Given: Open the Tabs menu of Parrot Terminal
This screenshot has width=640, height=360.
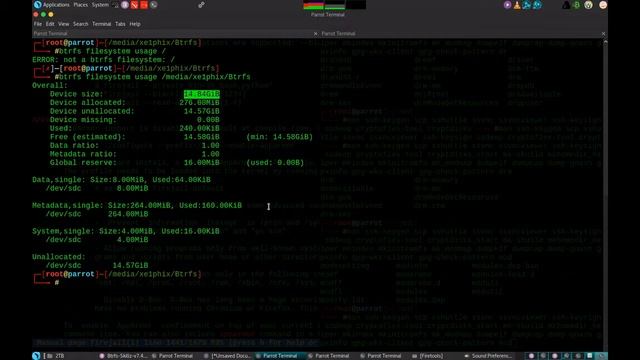Looking at the screenshot, I should [120, 24].
